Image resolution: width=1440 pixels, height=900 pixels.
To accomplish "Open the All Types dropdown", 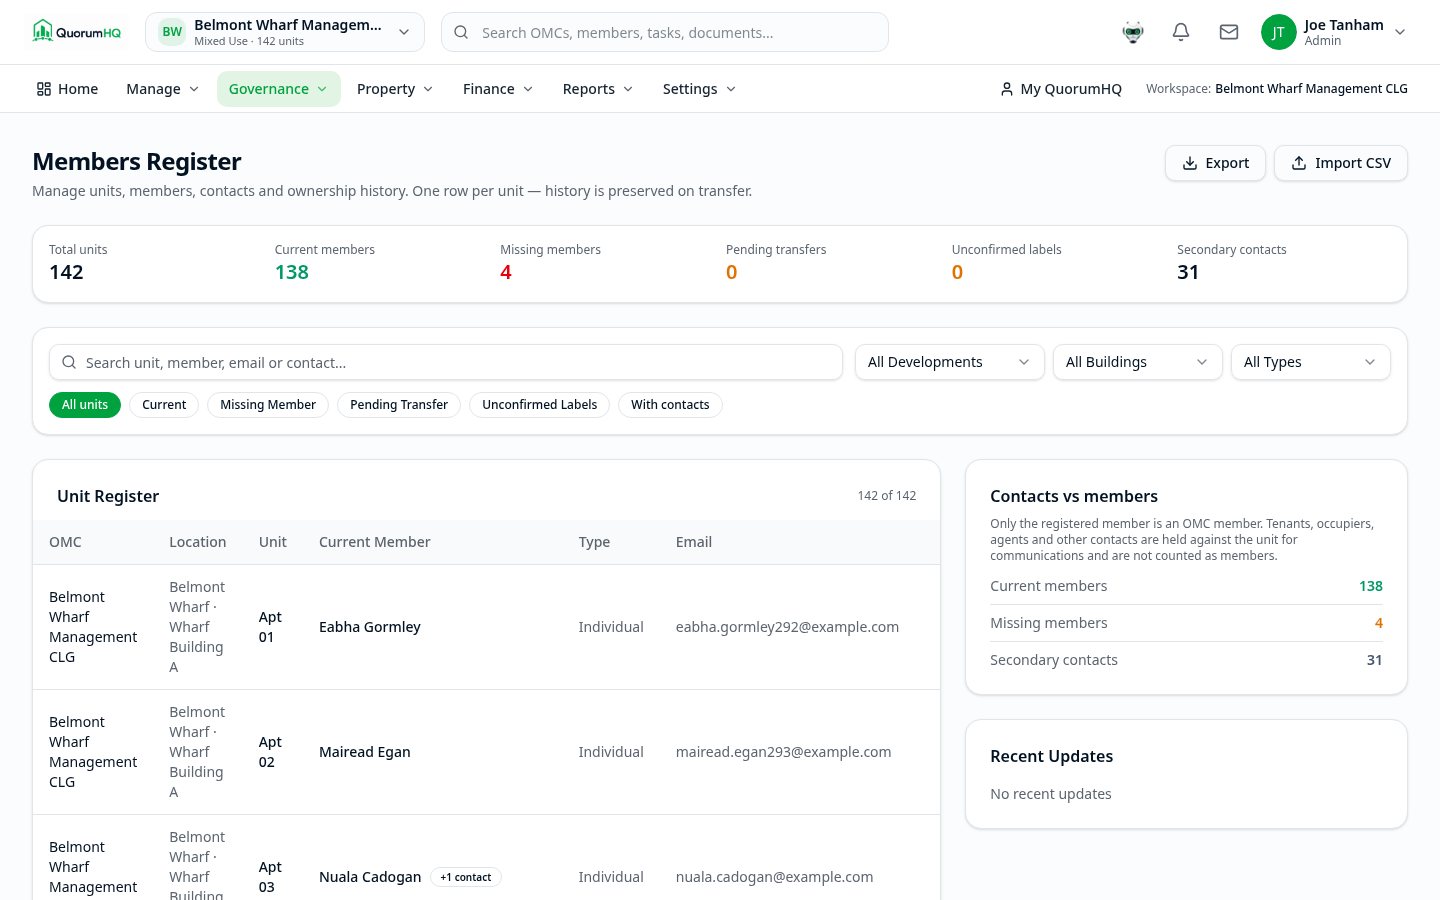I will (x=1310, y=362).
